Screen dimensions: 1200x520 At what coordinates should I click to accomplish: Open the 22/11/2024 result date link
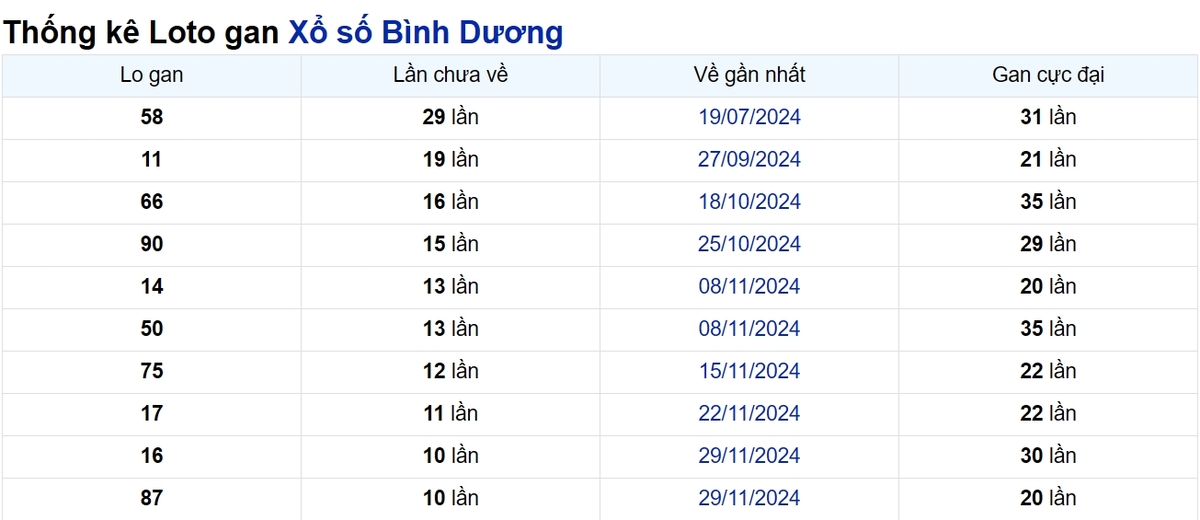749,413
